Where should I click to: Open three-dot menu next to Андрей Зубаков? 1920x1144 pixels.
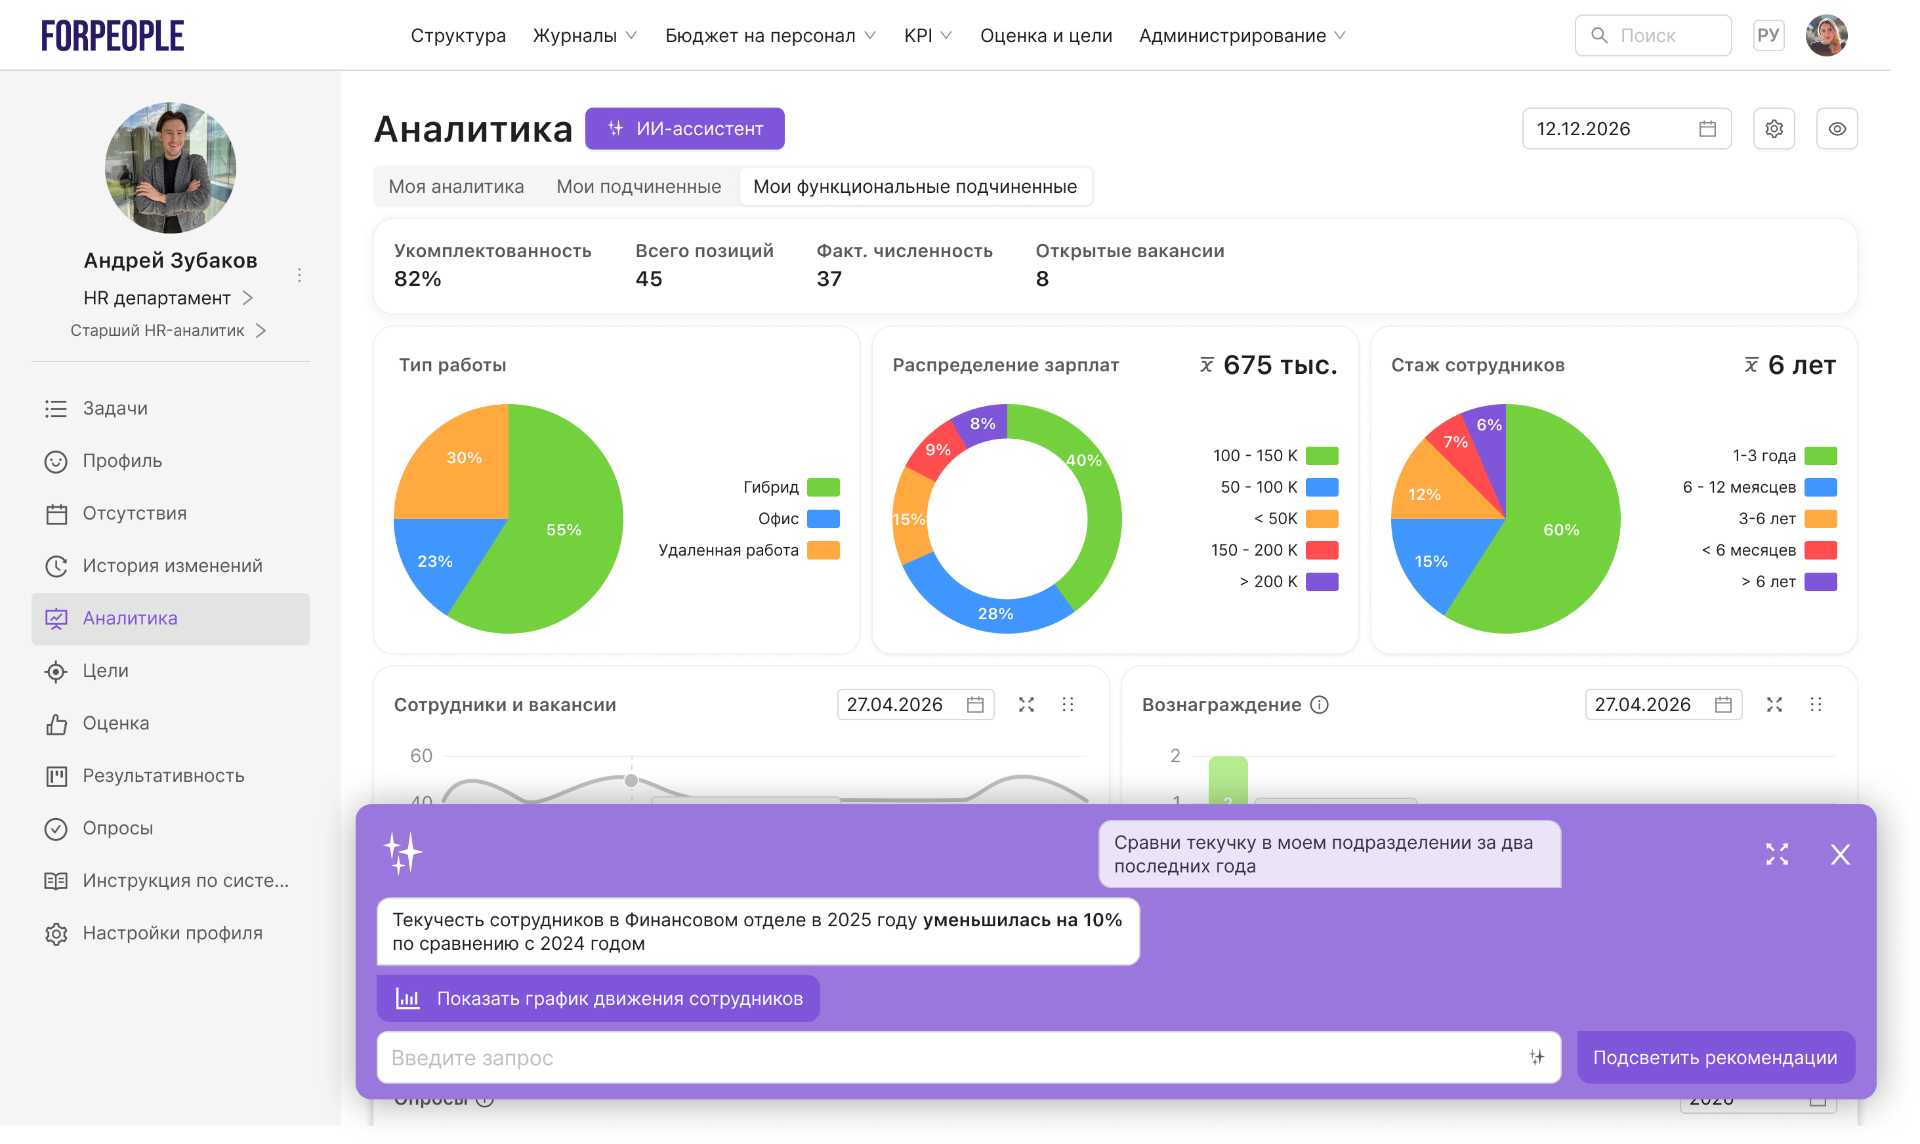(x=299, y=274)
